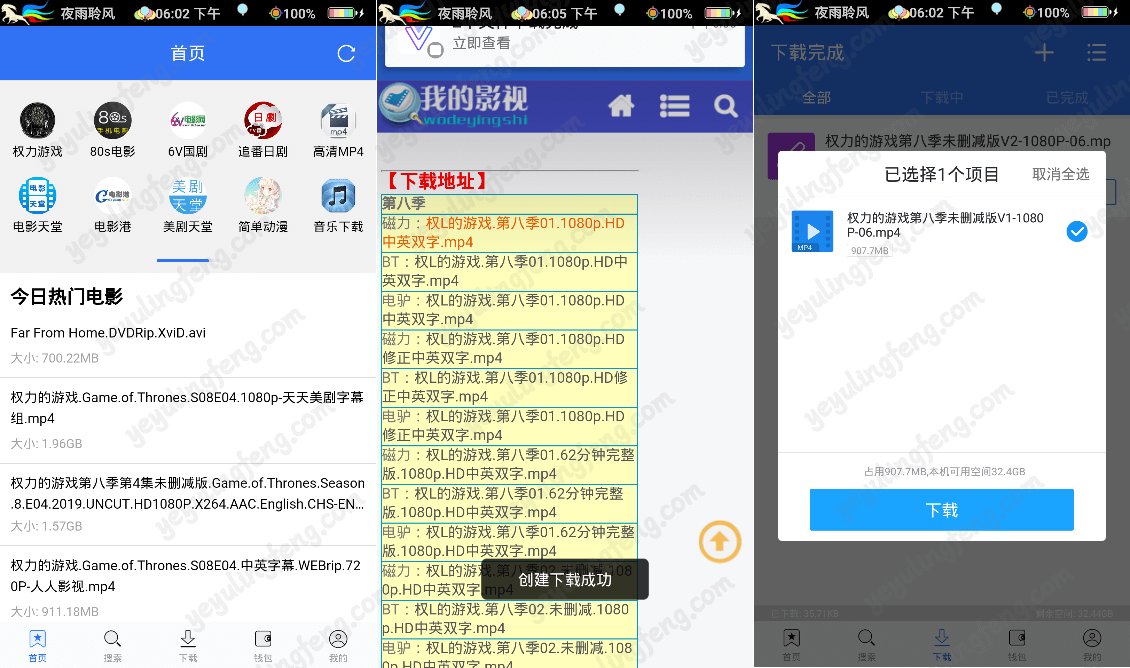Click the 立即查看 banner link
This screenshot has width=1130, height=668.
(x=481, y=43)
